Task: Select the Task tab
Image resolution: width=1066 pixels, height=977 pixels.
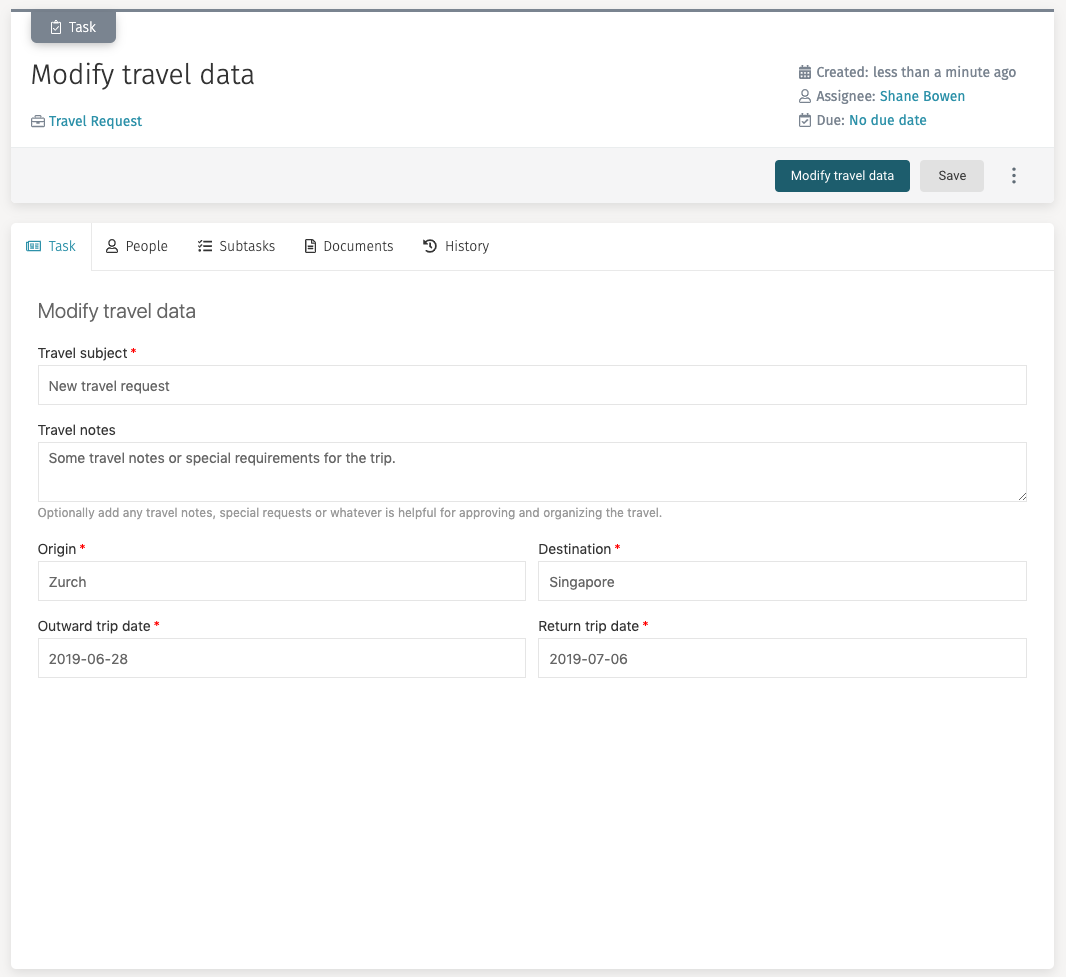Action: pos(51,245)
